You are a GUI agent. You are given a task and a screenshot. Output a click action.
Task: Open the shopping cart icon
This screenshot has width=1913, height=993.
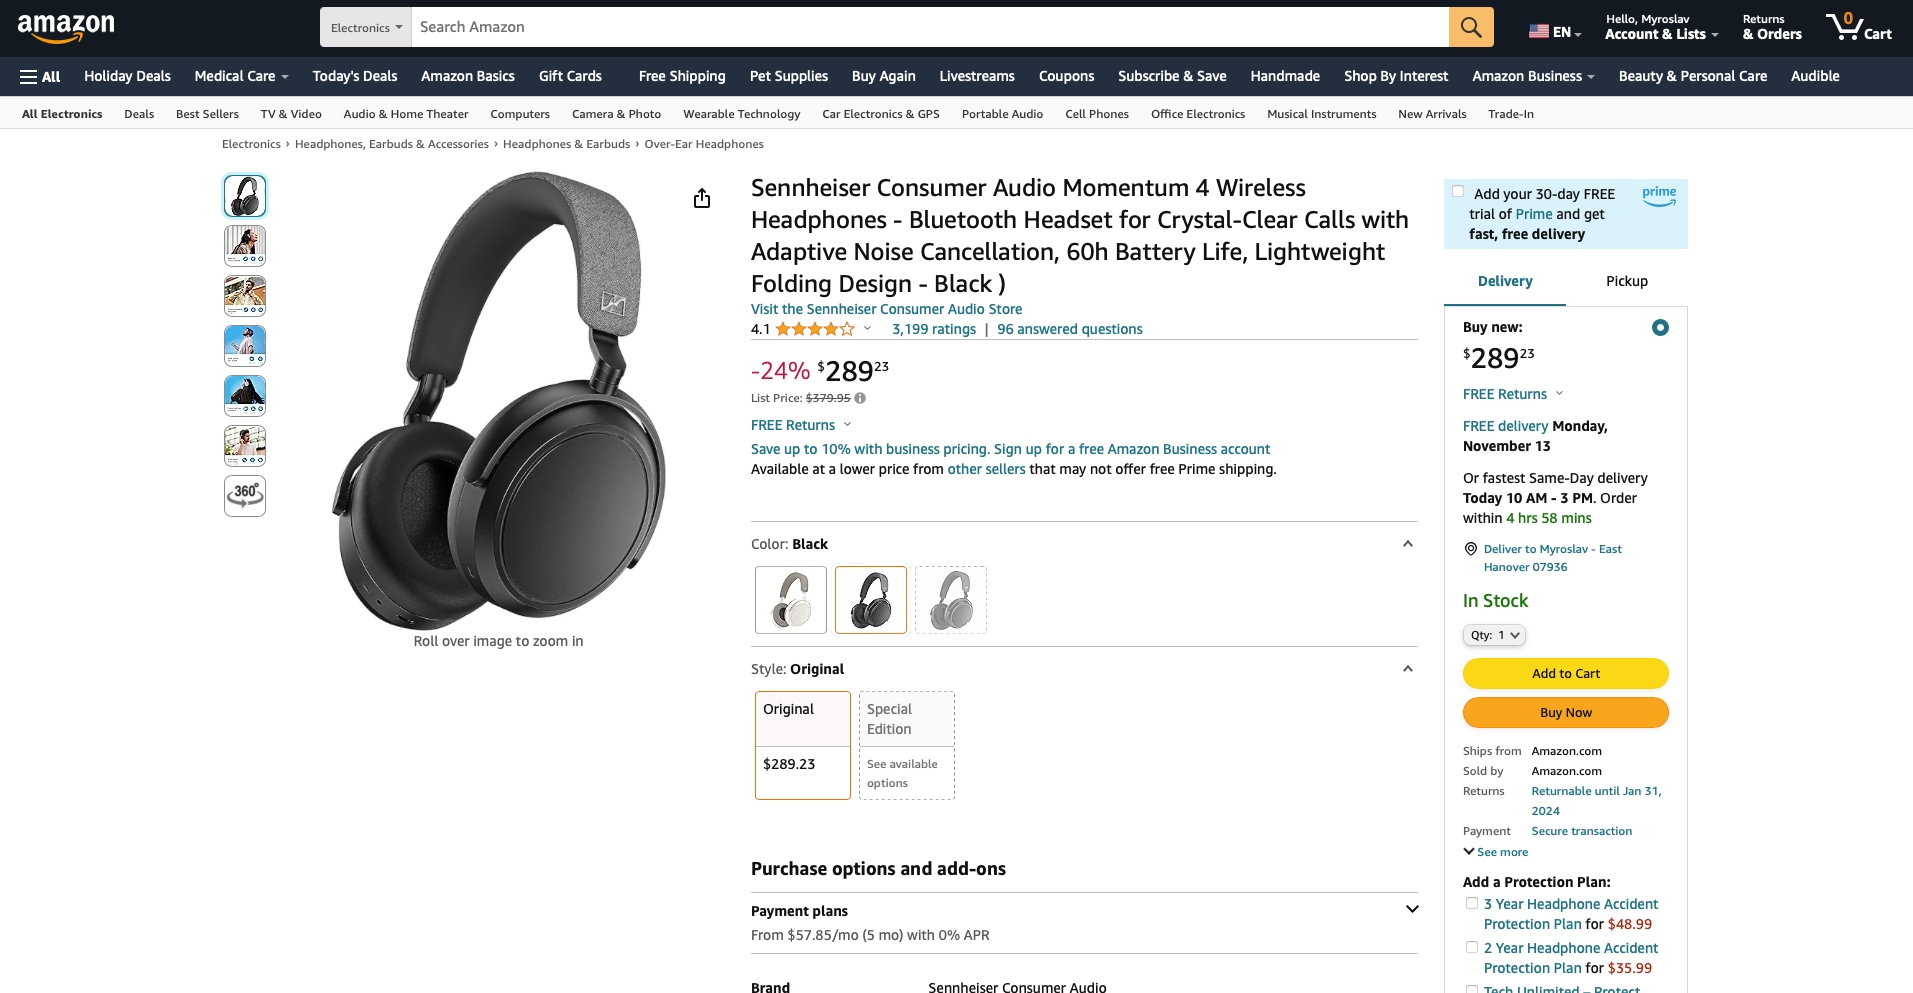click(x=1858, y=27)
